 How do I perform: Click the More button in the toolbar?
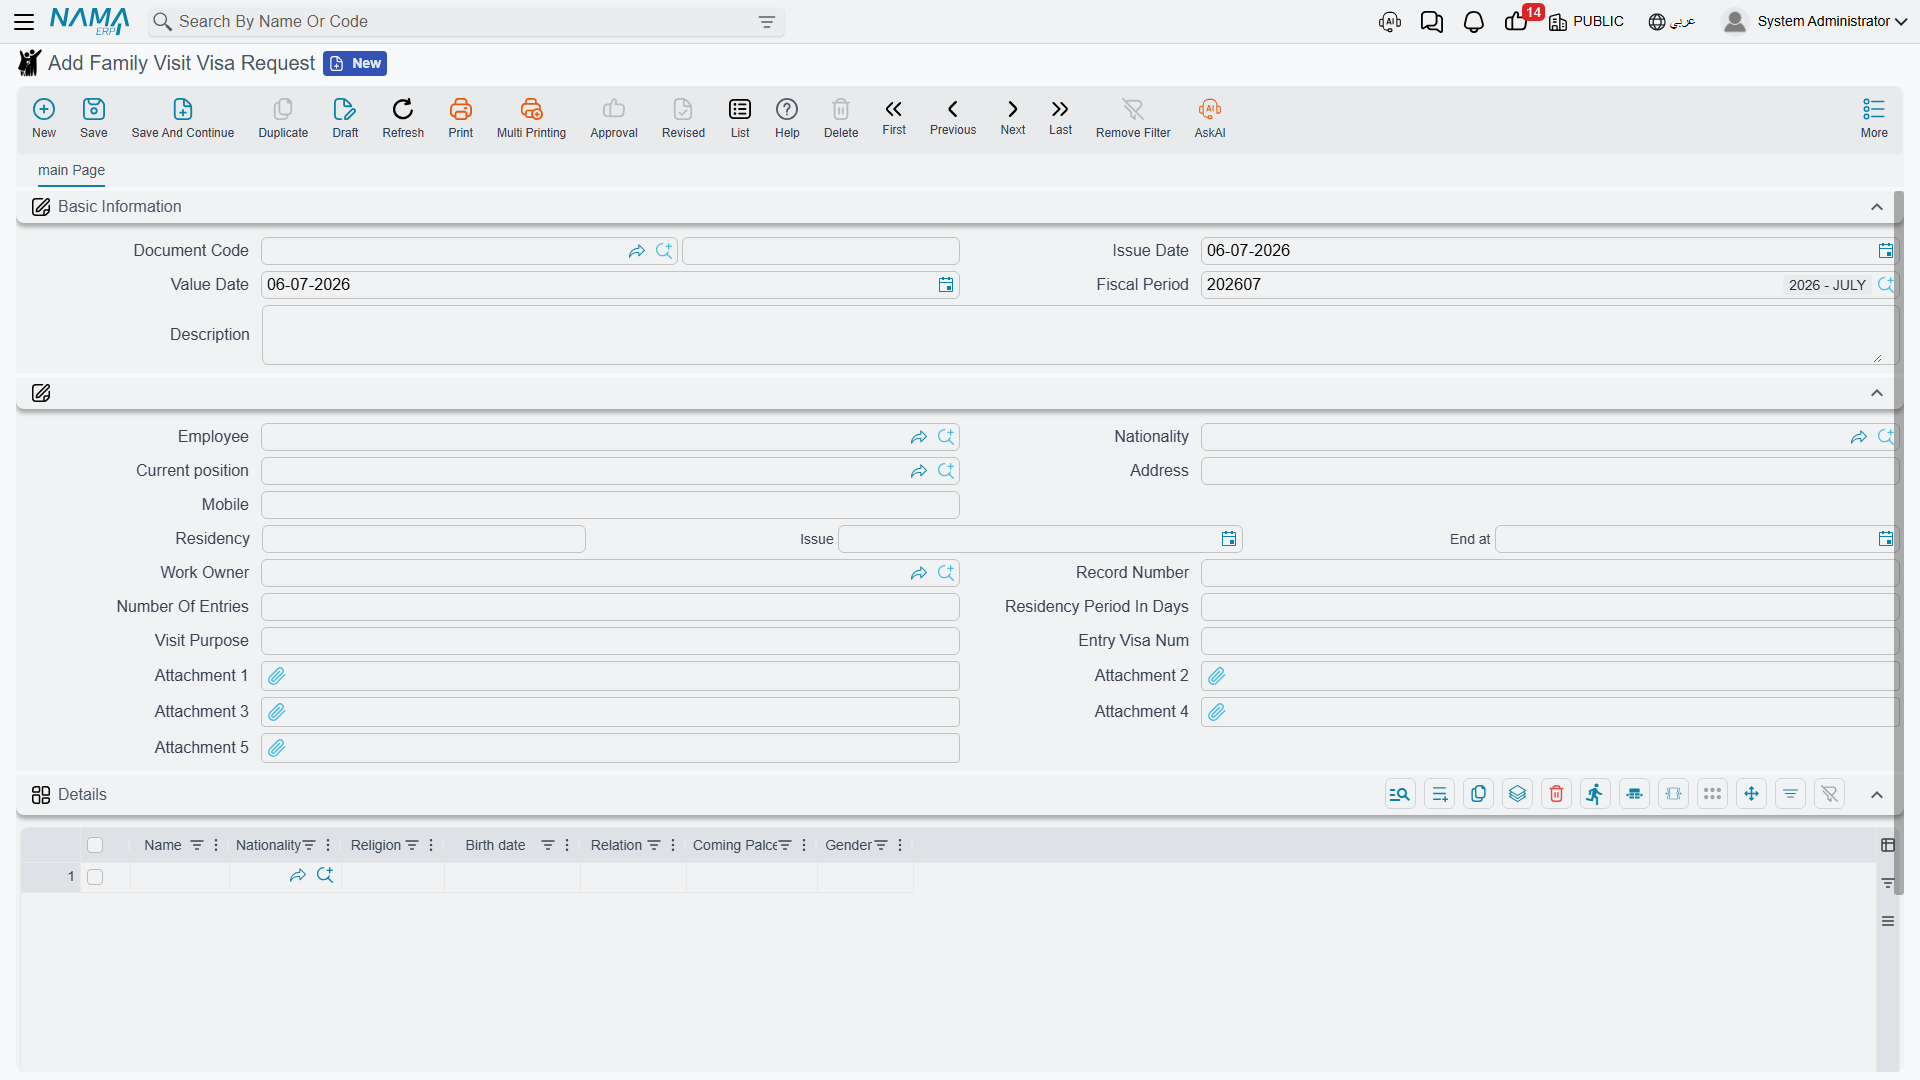click(1874, 118)
